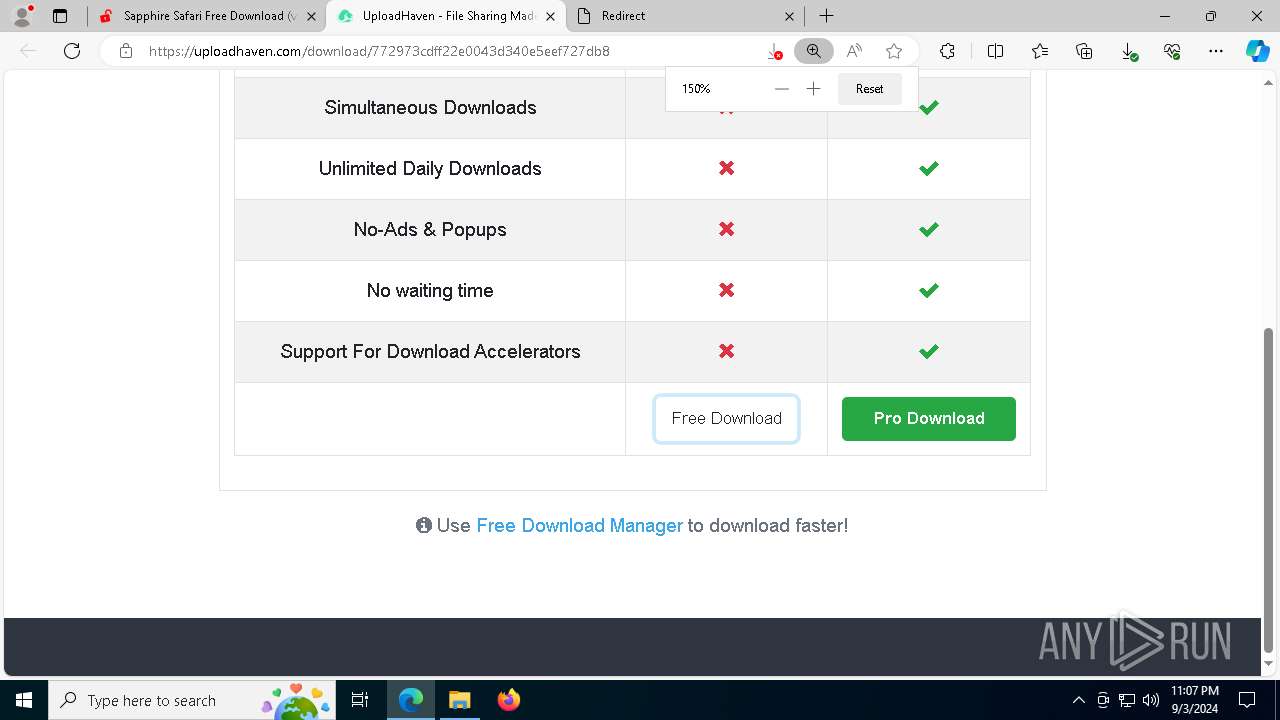Select the No waiting time label
The height and width of the screenshot is (720, 1280).
[430, 290]
